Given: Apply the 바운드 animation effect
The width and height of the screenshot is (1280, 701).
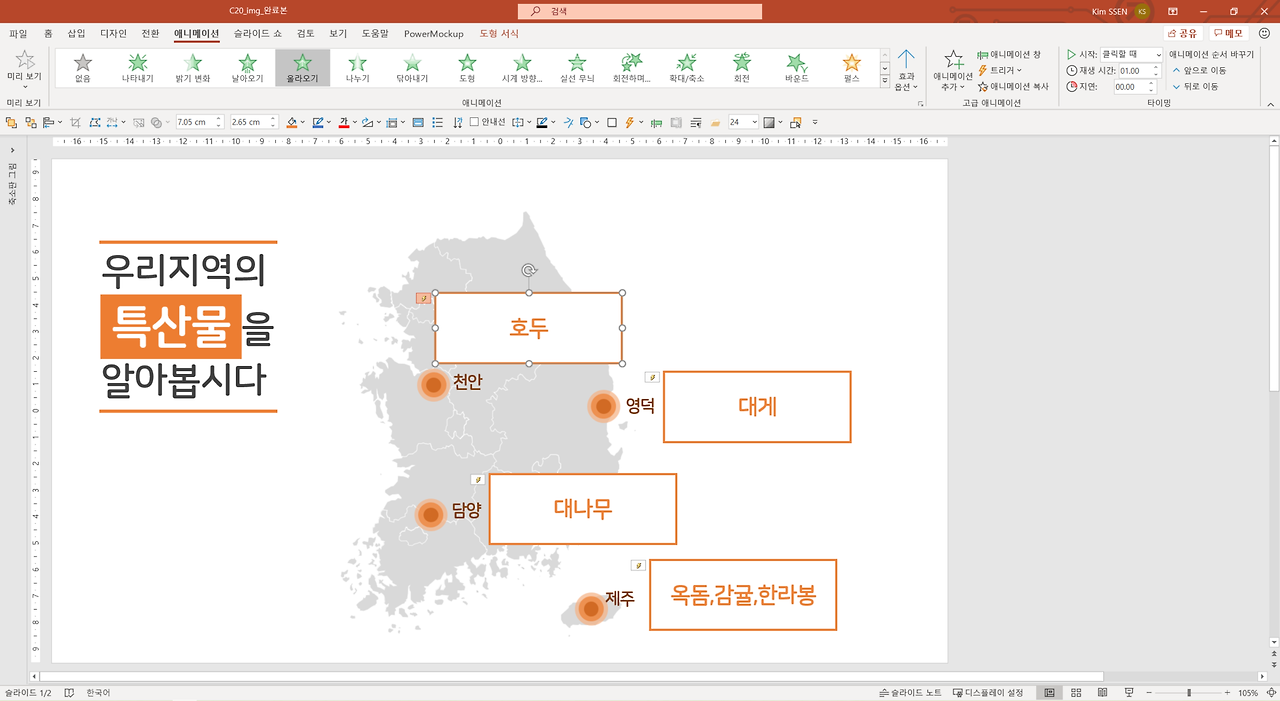Looking at the screenshot, I should point(797,68).
